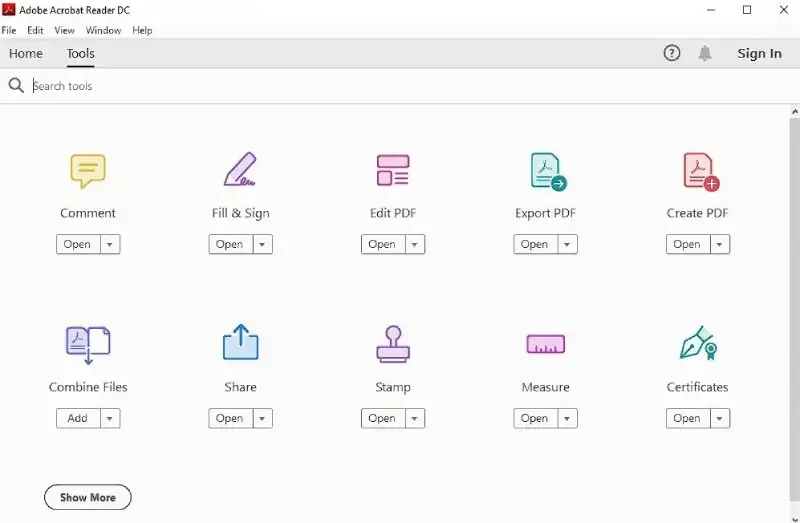Screen dimensions: 800x523
Task: Select the Measure ruler icon
Action: coord(545,345)
